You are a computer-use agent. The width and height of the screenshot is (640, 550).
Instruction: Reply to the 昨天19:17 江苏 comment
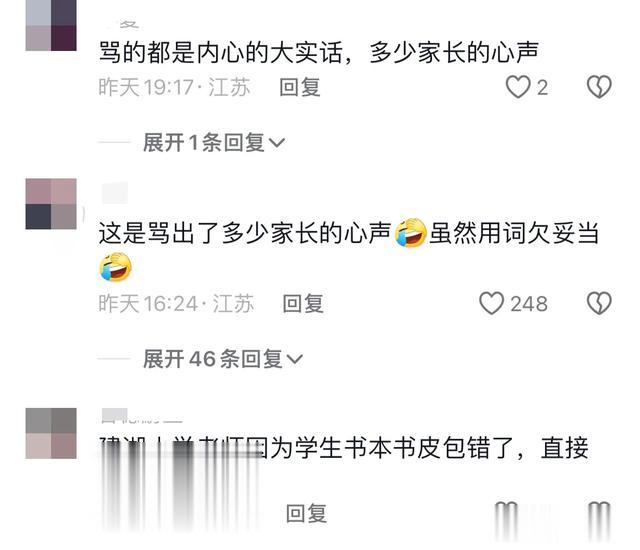300,87
